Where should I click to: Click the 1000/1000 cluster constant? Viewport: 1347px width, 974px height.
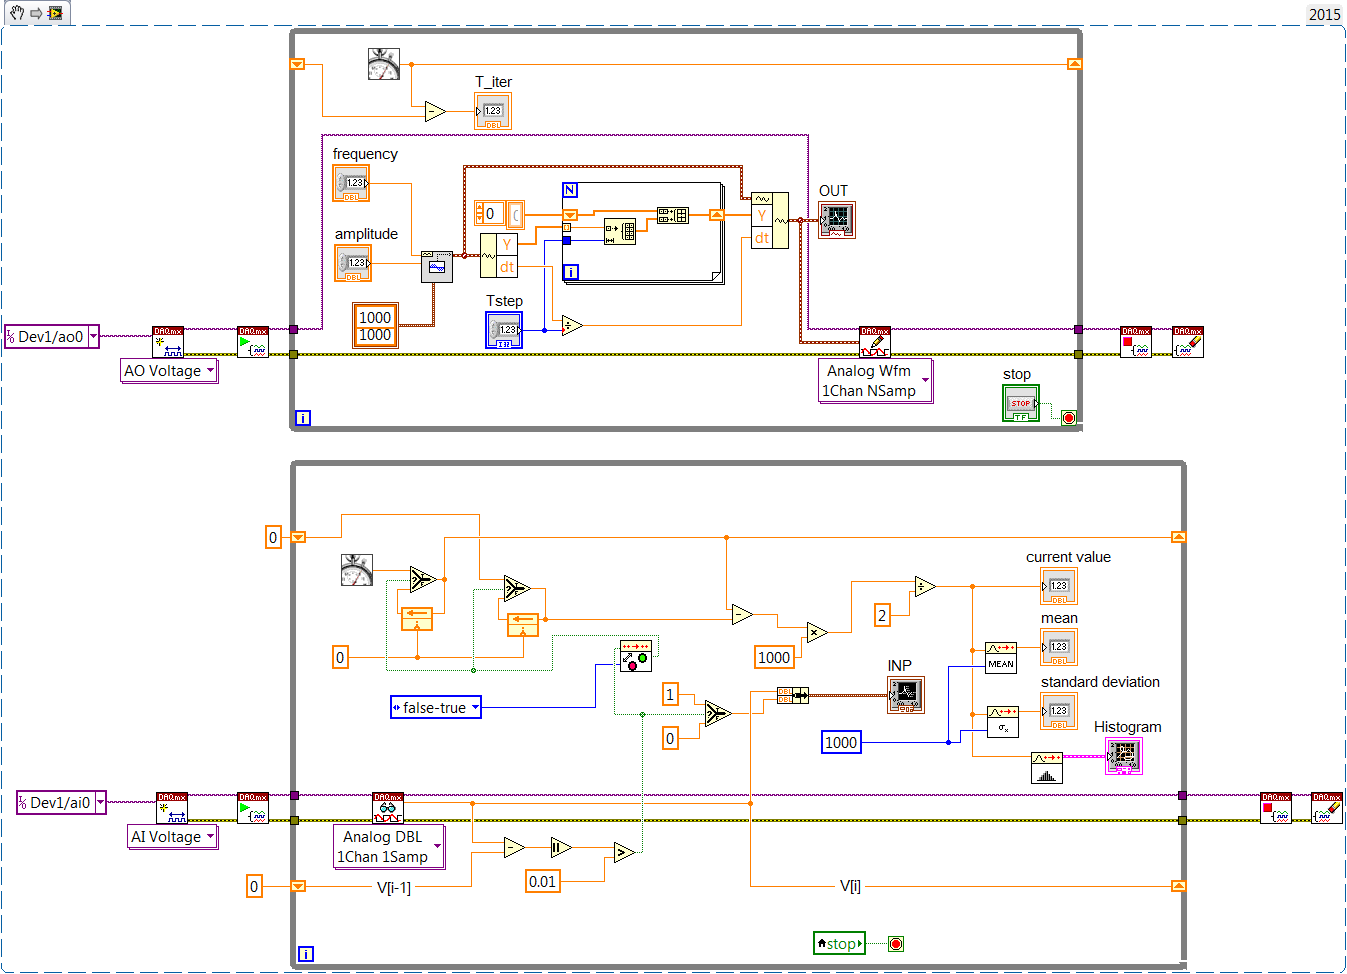pos(375,326)
